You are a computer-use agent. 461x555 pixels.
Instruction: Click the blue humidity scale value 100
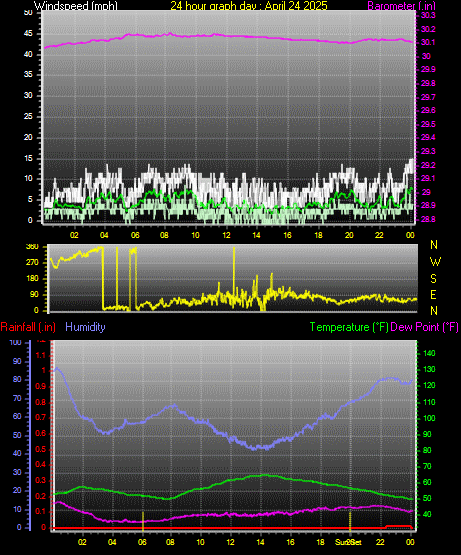pyautogui.click(x=15, y=342)
